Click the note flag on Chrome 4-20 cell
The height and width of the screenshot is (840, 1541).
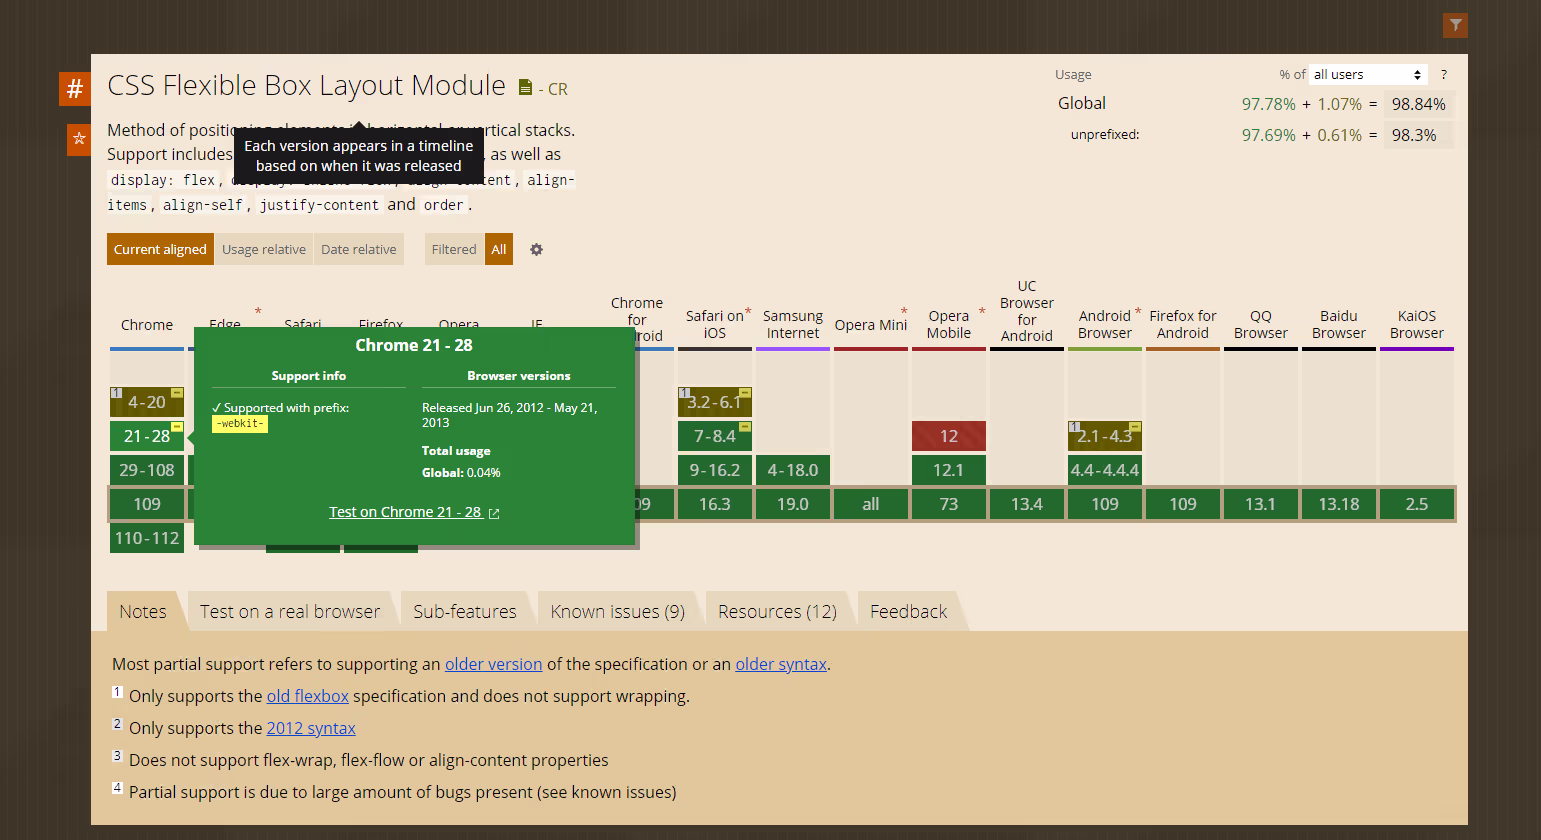click(177, 393)
